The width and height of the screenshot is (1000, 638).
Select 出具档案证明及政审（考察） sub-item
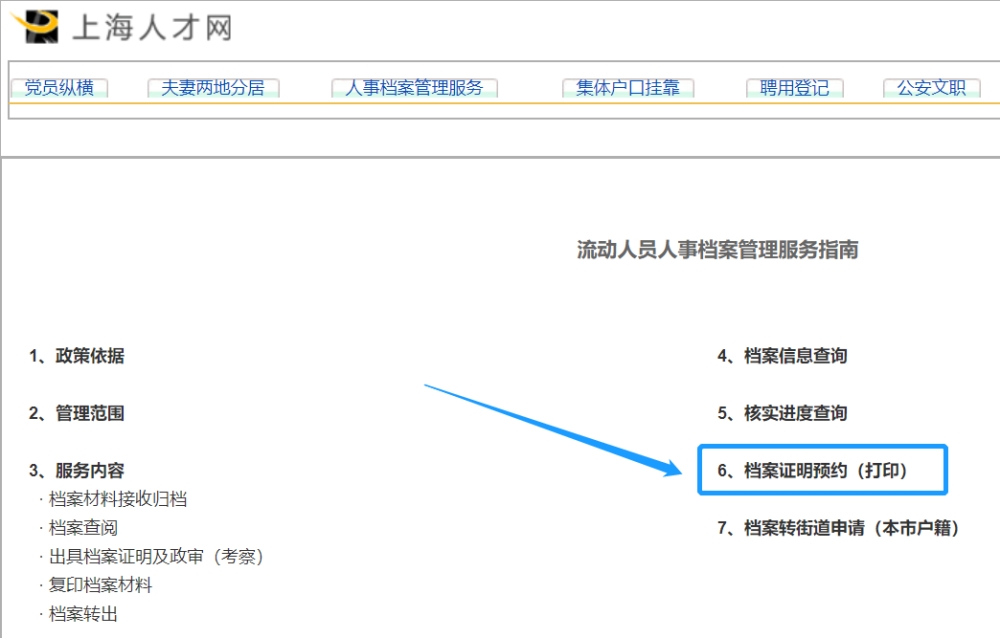pyautogui.click(x=156, y=556)
